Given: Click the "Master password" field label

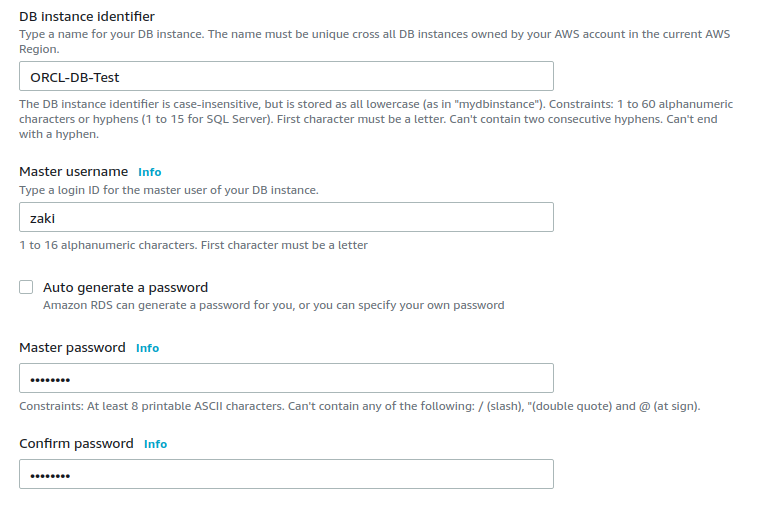Looking at the screenshot, I should 72,348.
